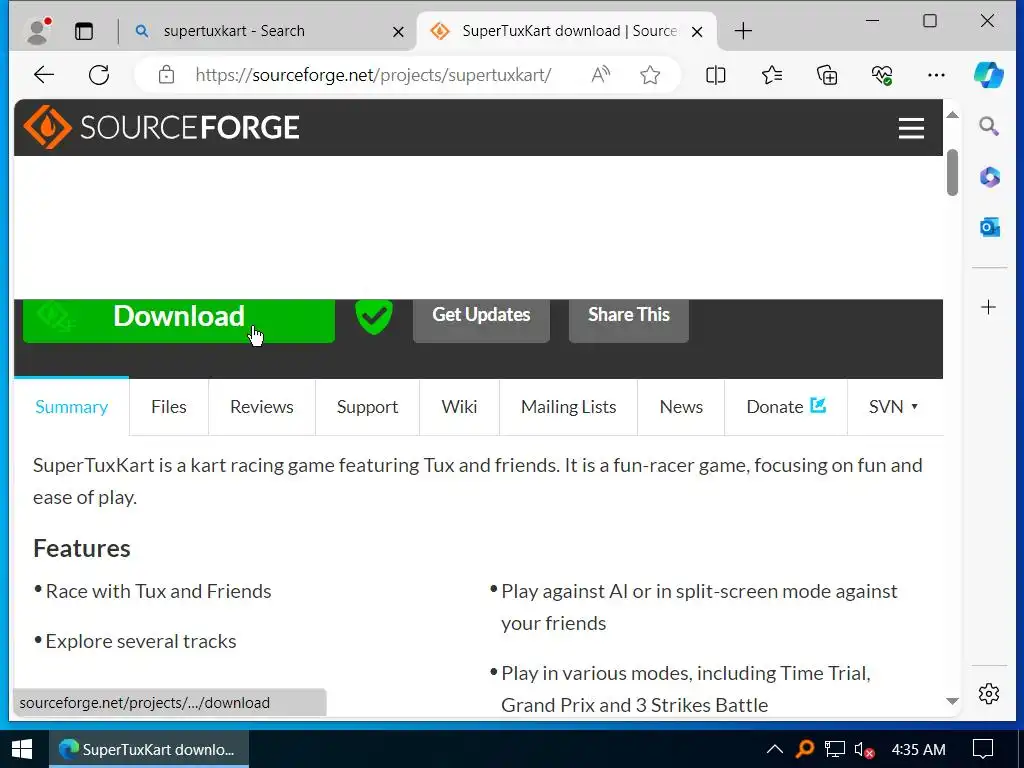Open sidebar settings gear

[x=989, y=694]
